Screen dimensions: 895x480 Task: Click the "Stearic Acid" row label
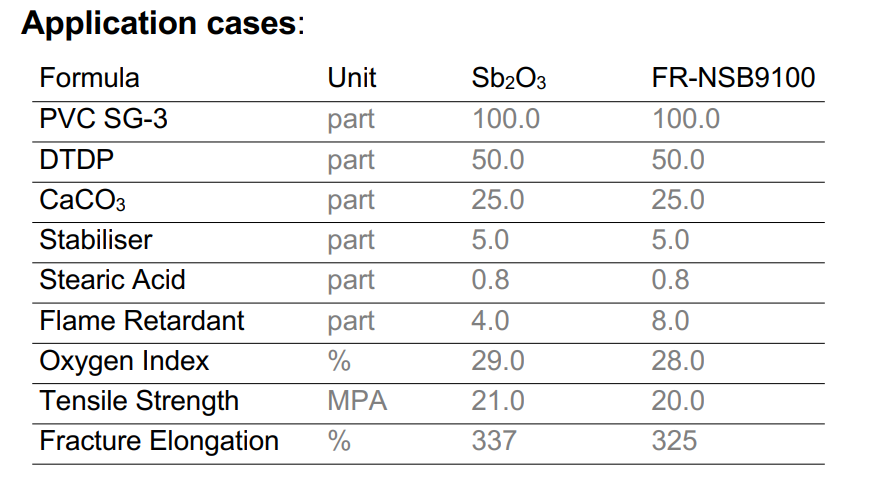pos(112,280)
